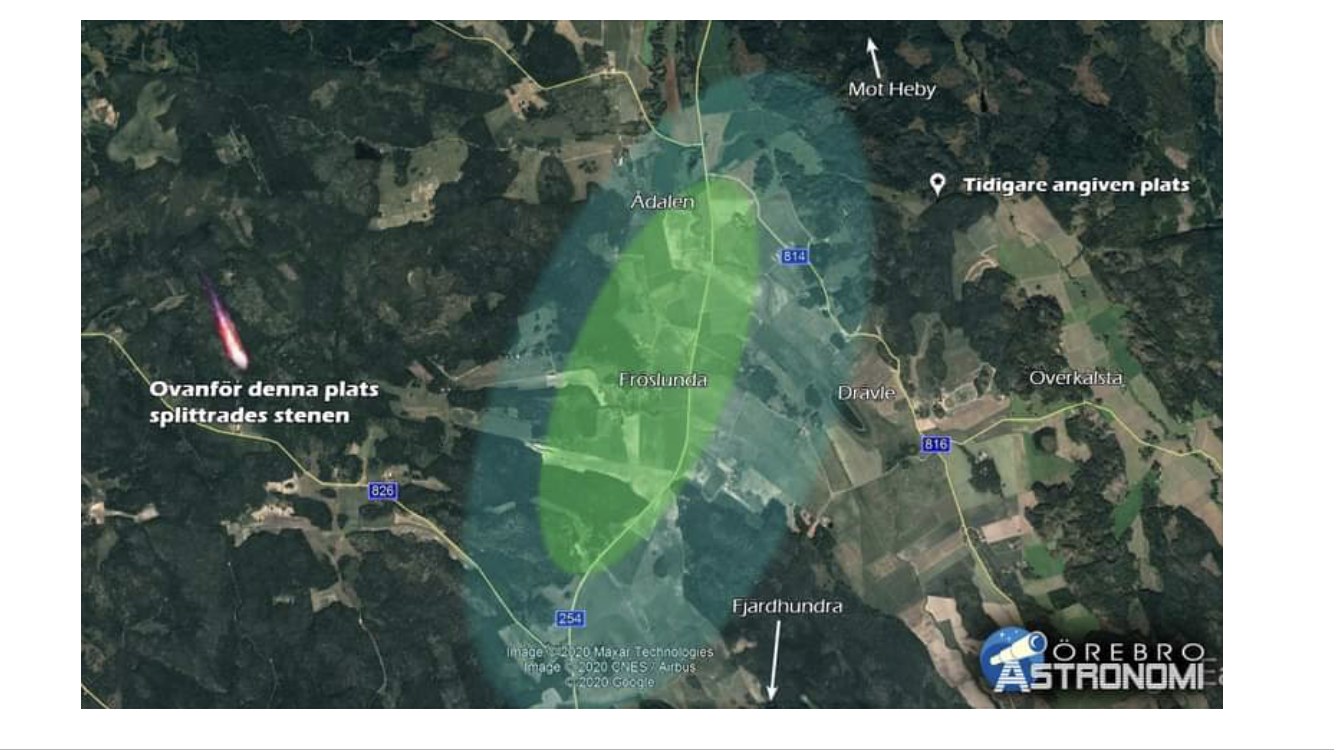1334x750 pixels.
Task: Select the Ådalen place label
Action: [662, 202]
